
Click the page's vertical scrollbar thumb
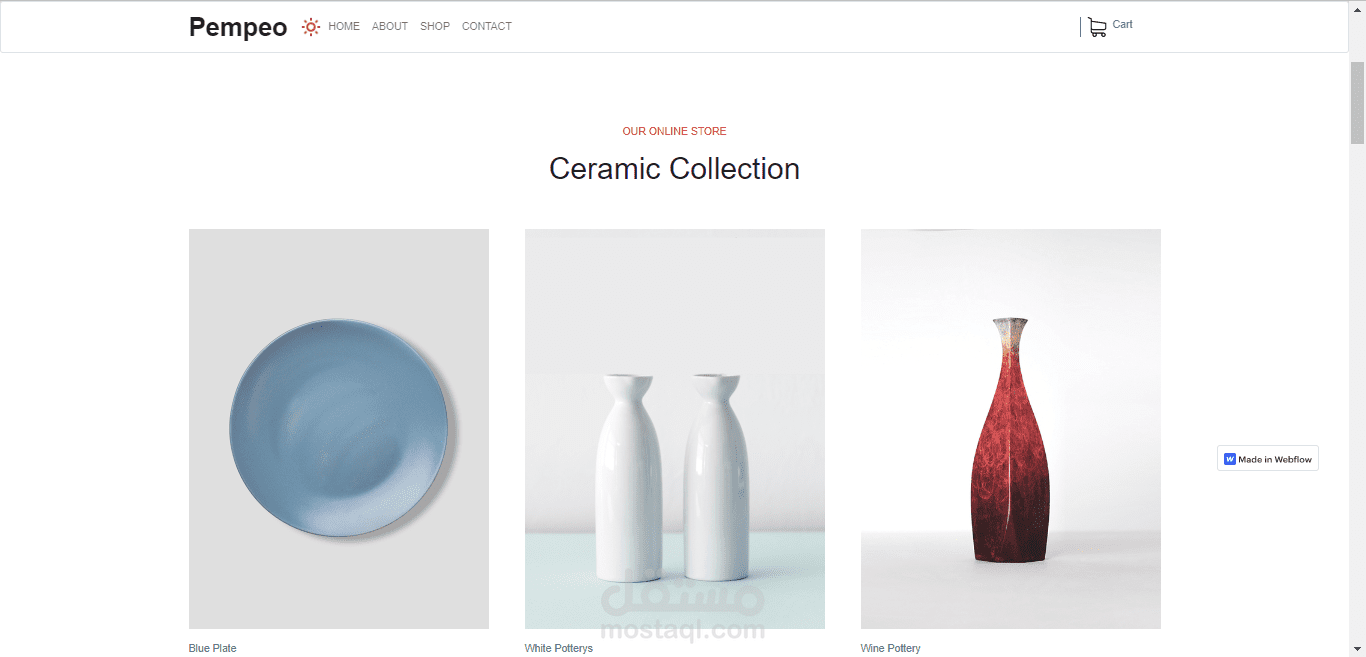pyautogui.click(x=1357, y=102)
